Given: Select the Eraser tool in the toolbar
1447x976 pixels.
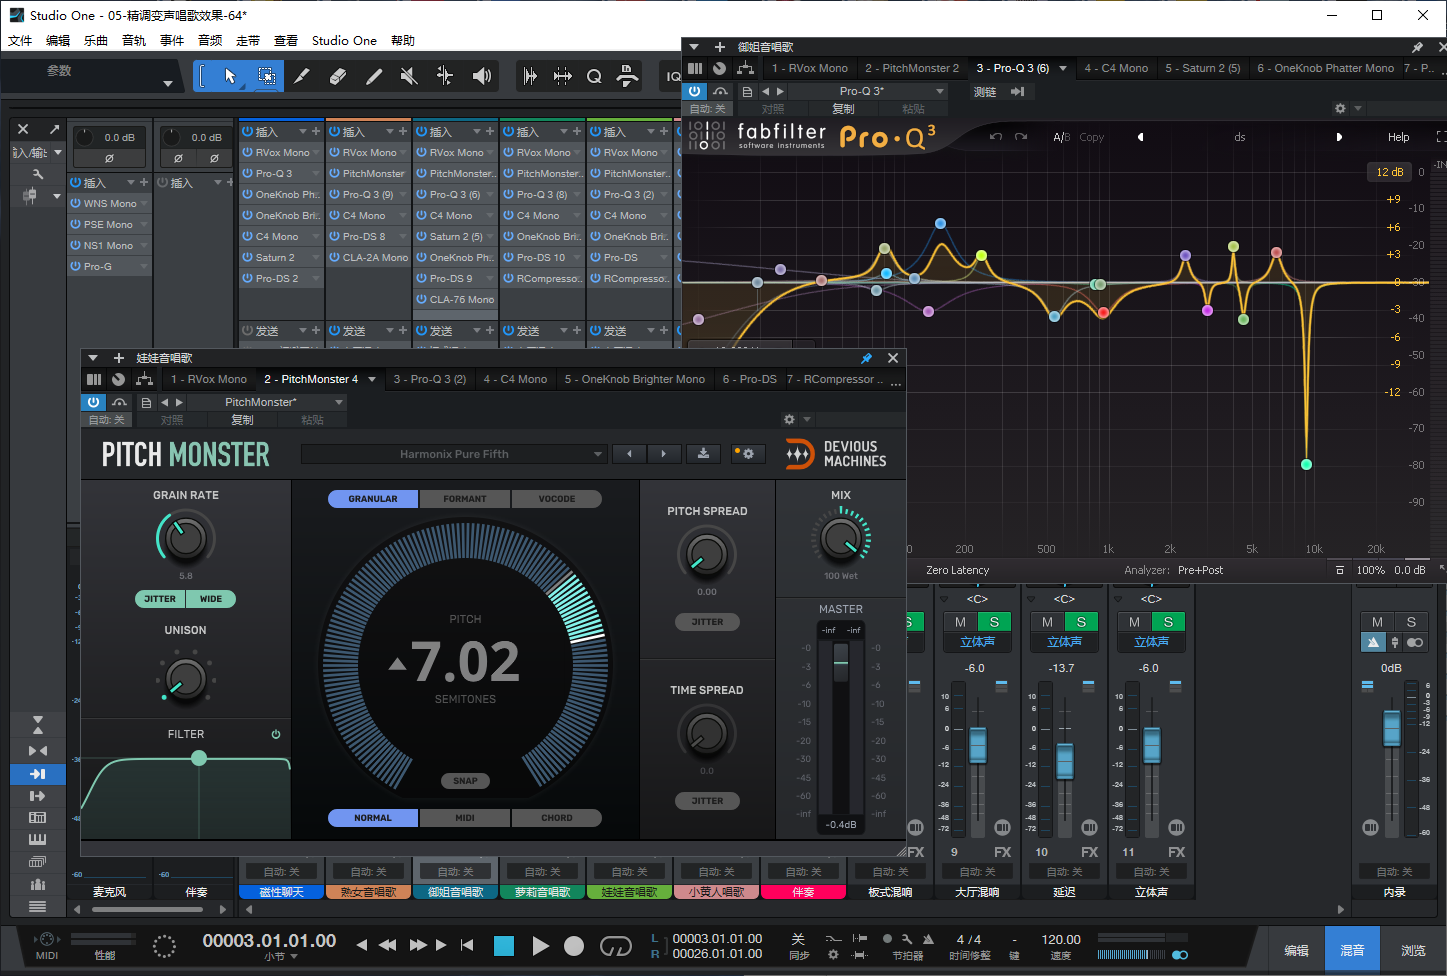Looking at the screenshot, I should pos(336,75).
